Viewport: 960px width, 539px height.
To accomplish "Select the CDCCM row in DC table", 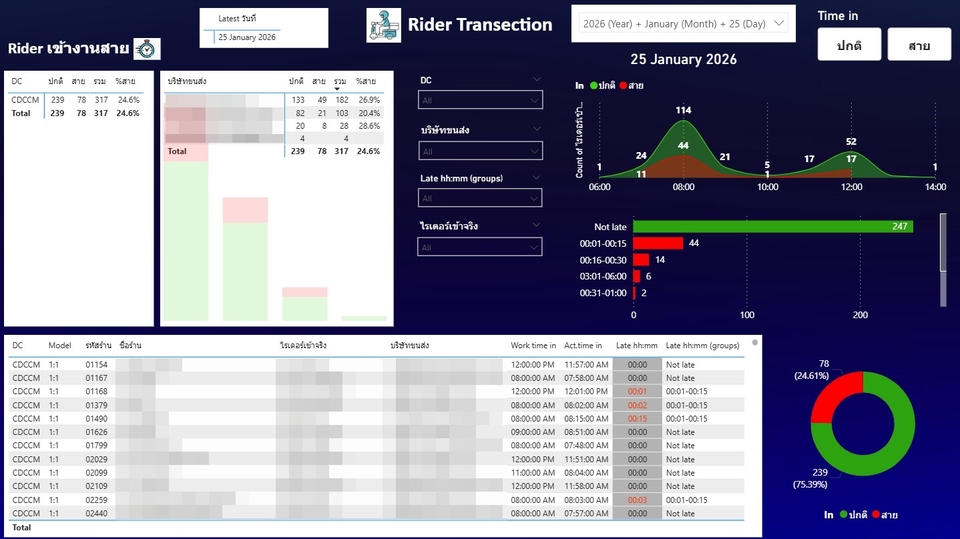I will tap(25, 100).
